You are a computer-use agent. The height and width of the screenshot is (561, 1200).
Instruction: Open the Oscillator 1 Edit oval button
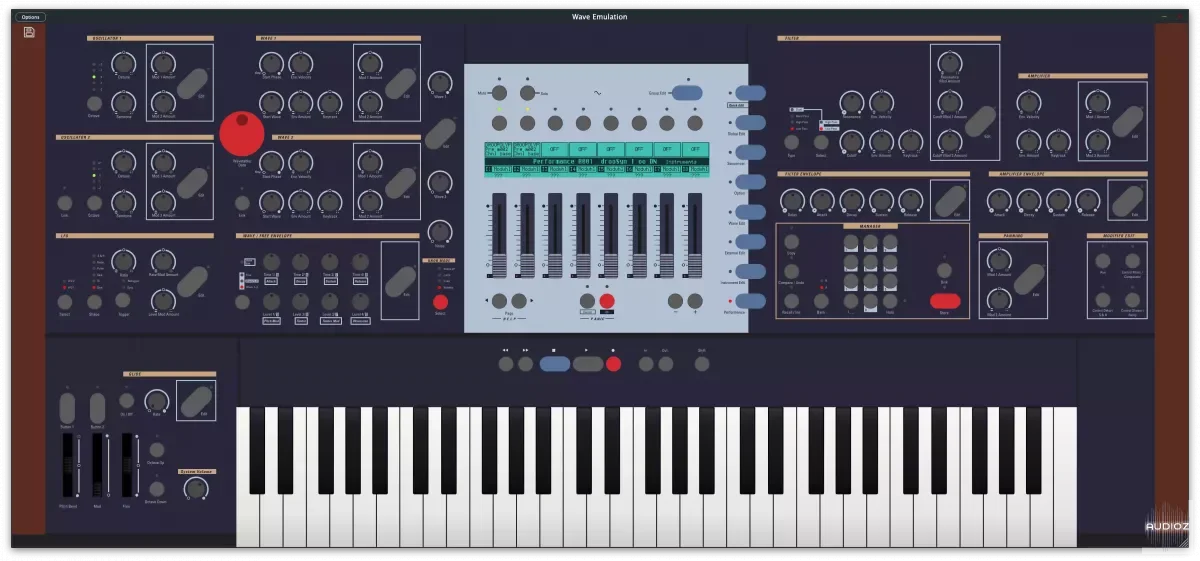(192, 83)
